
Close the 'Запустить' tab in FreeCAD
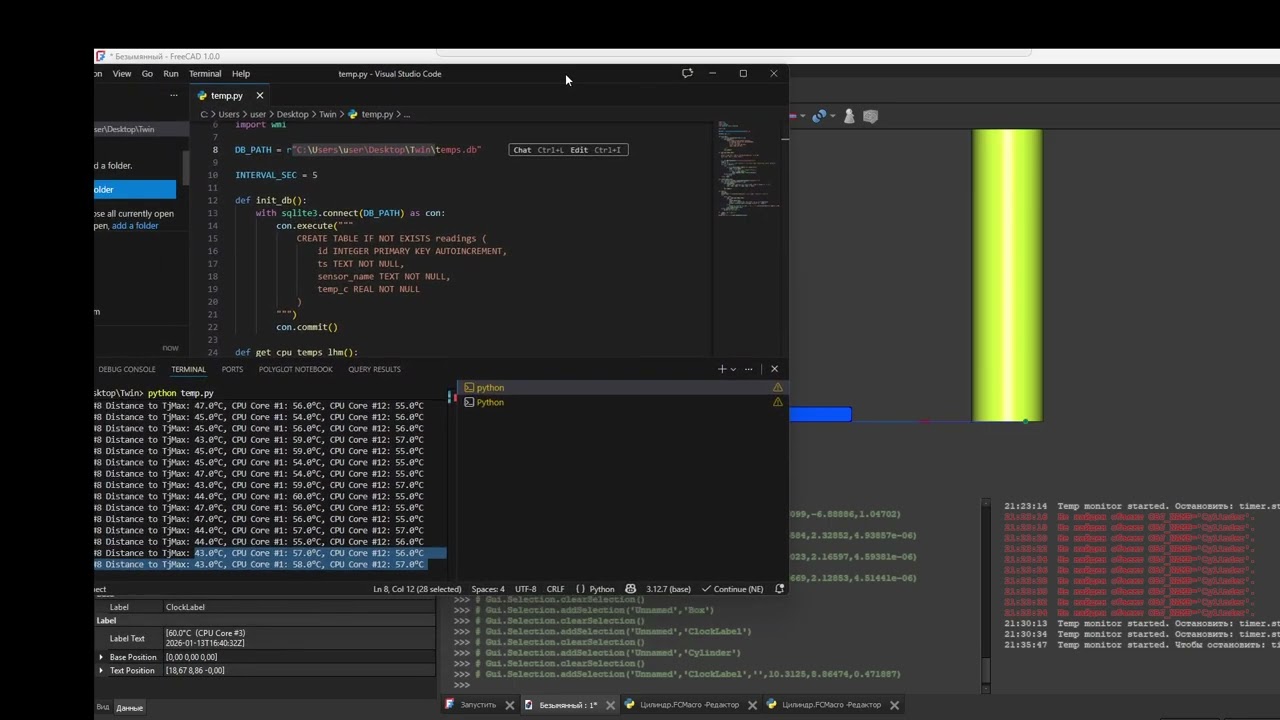[510, 705]
